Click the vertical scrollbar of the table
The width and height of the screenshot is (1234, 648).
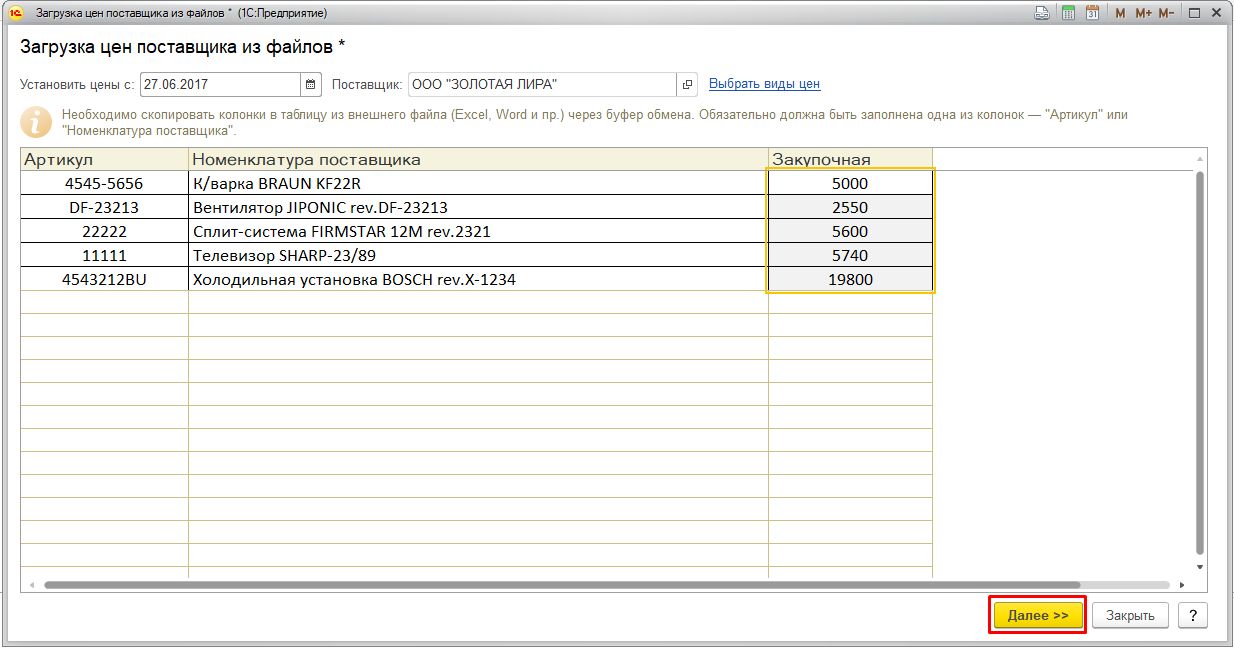[1200, 360]
